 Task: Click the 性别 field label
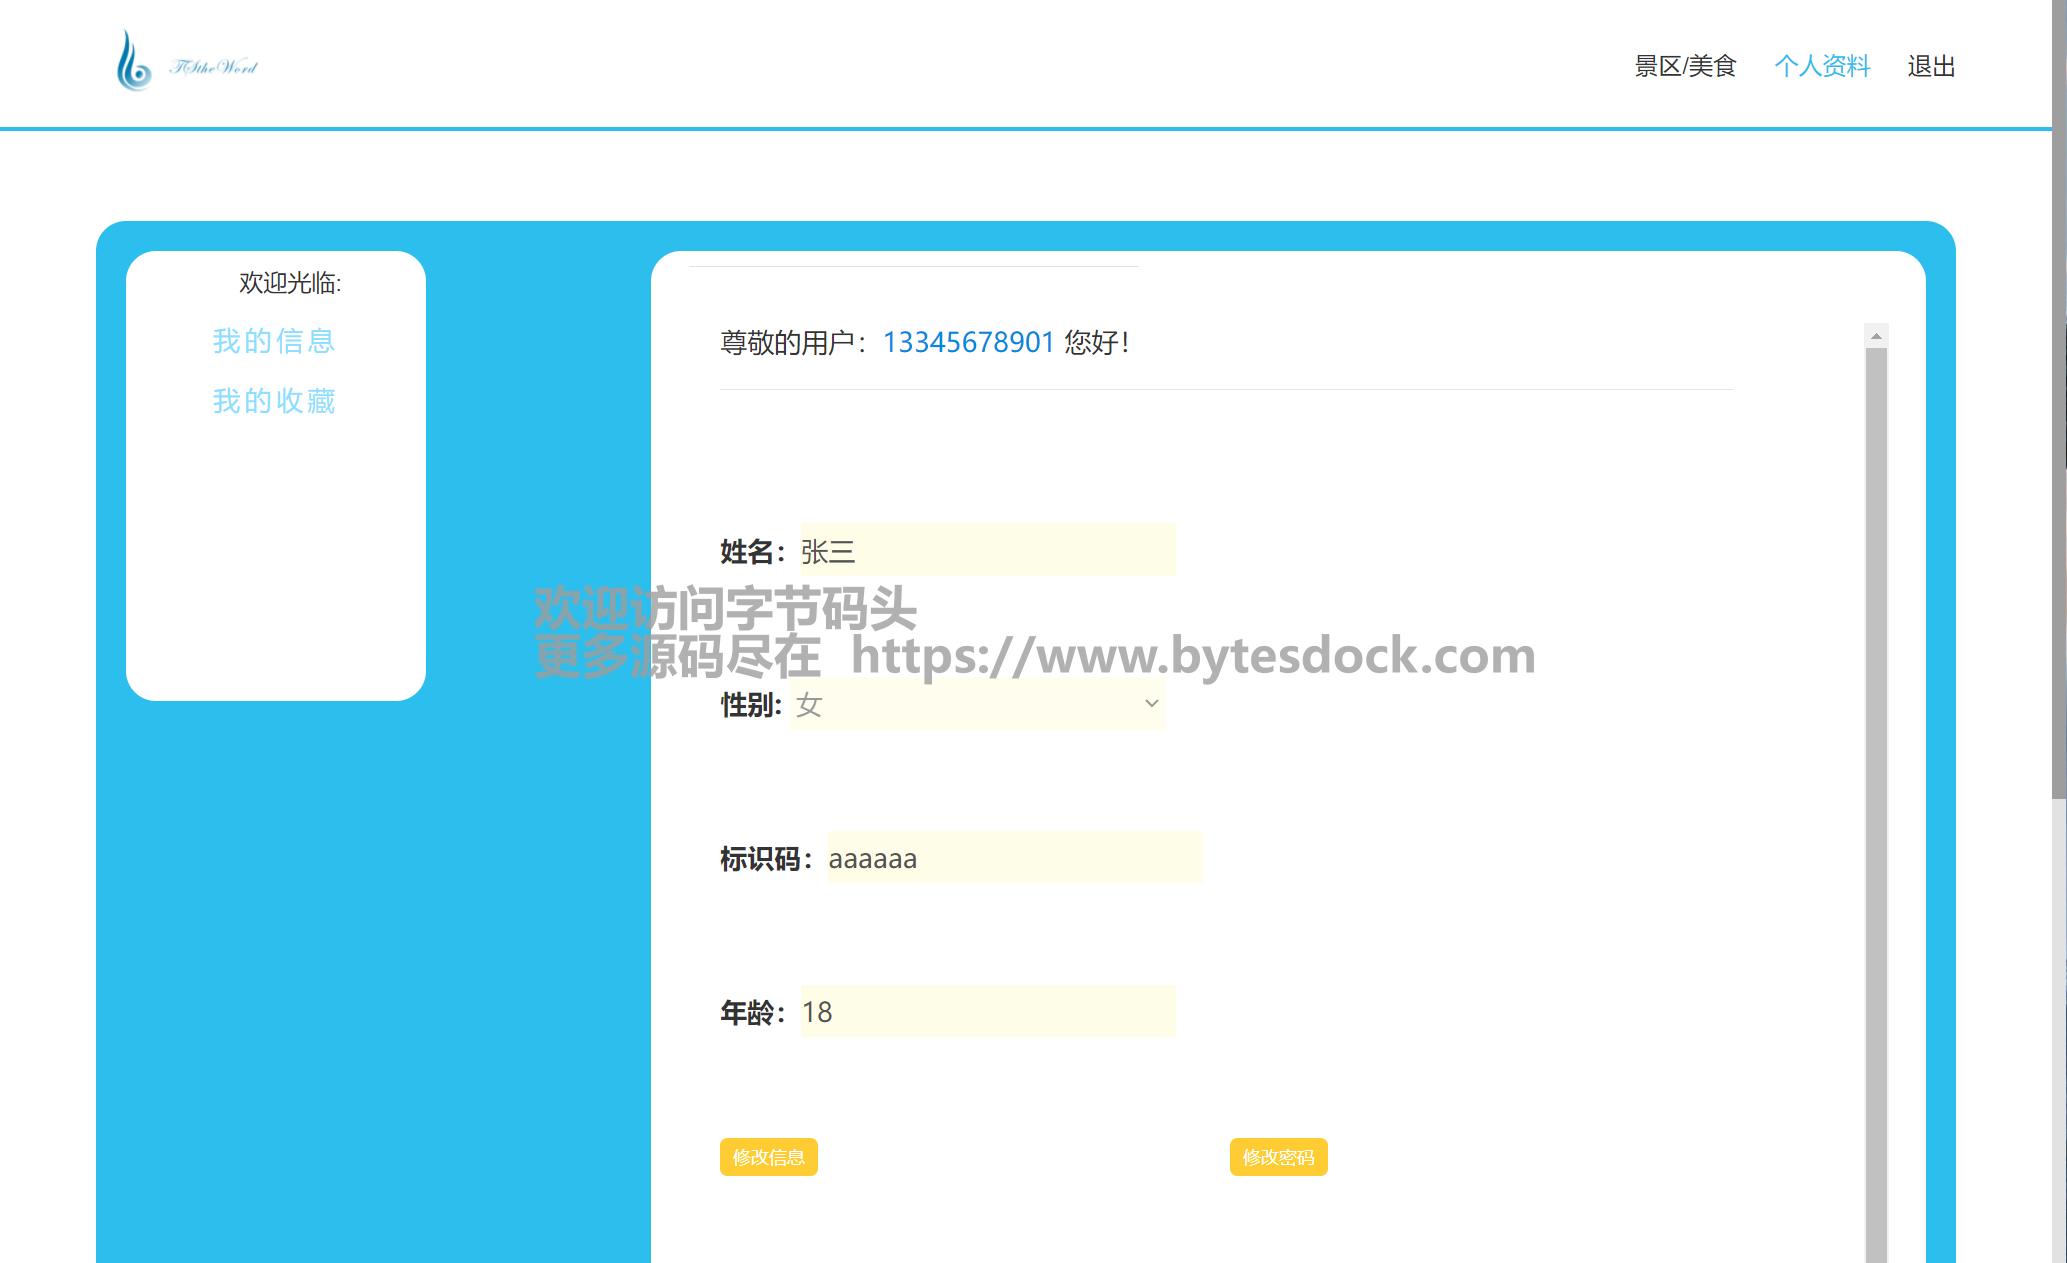pos(750,705)
